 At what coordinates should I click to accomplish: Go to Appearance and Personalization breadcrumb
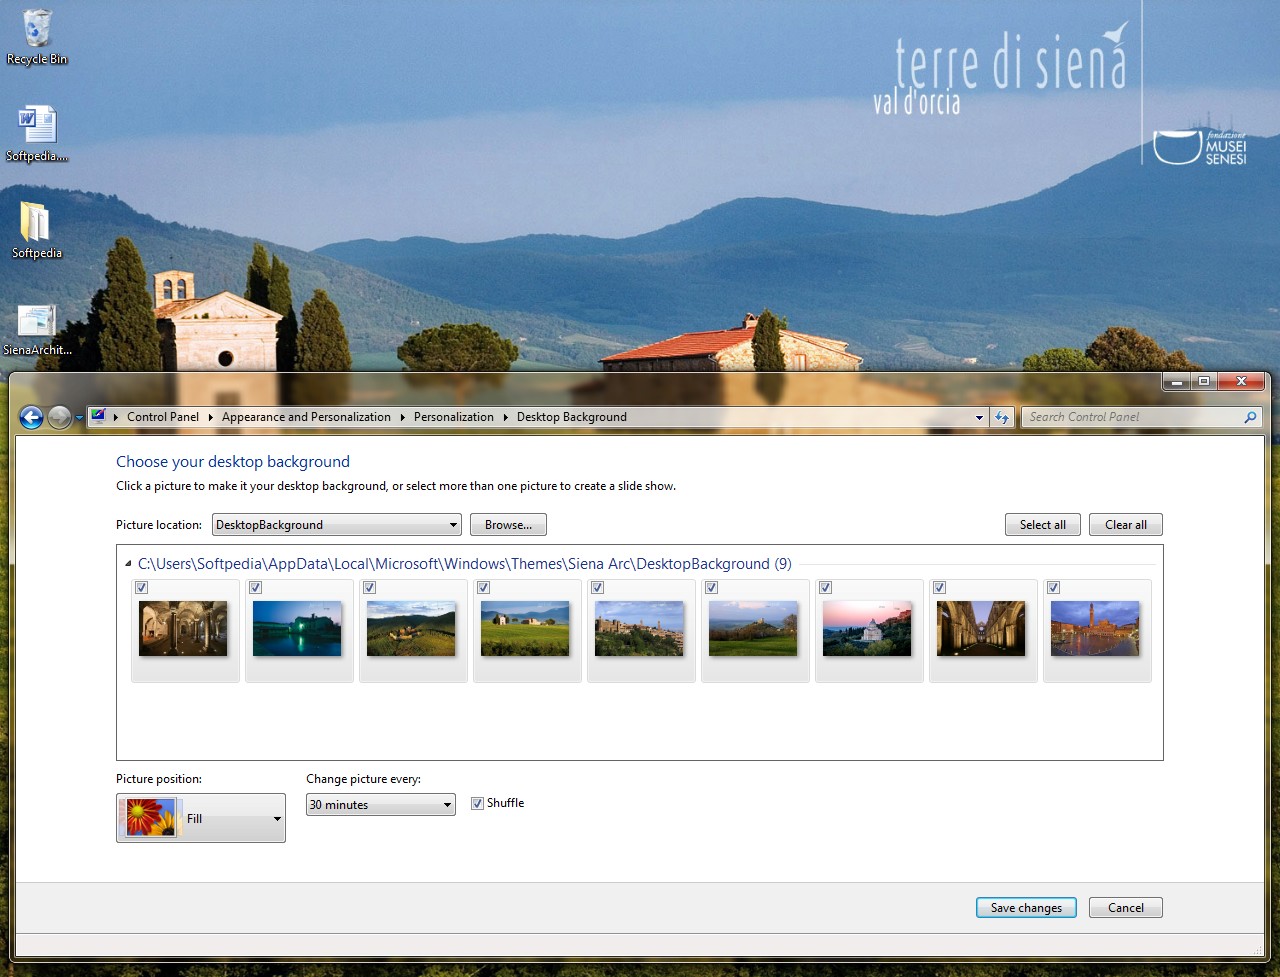306,417
